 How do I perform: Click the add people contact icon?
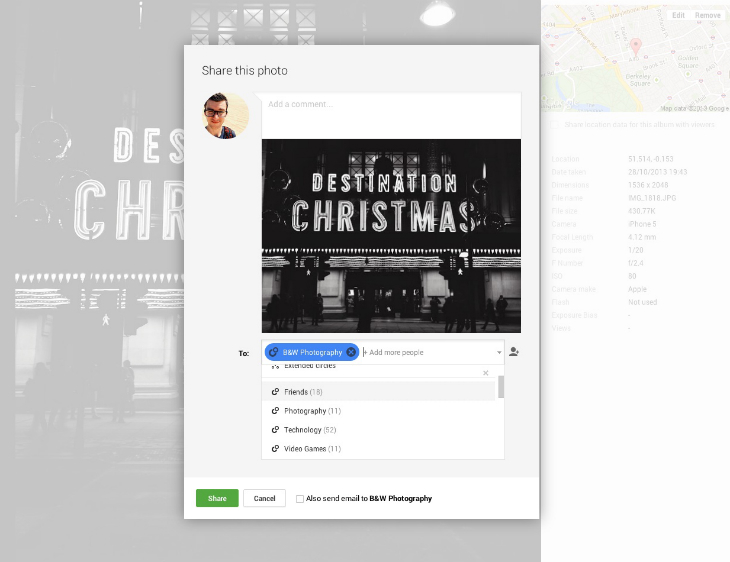514,352
